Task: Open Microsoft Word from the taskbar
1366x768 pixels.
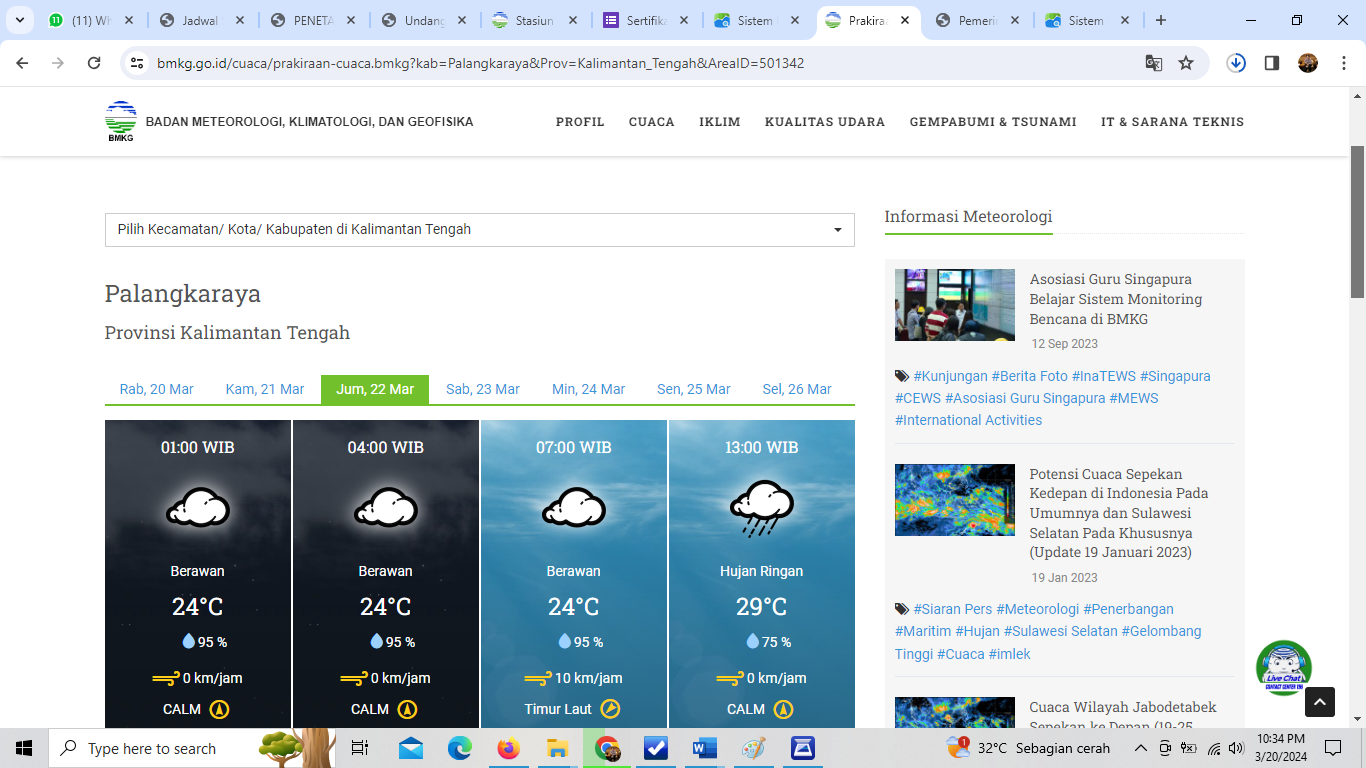Action: tap(704, 748)
